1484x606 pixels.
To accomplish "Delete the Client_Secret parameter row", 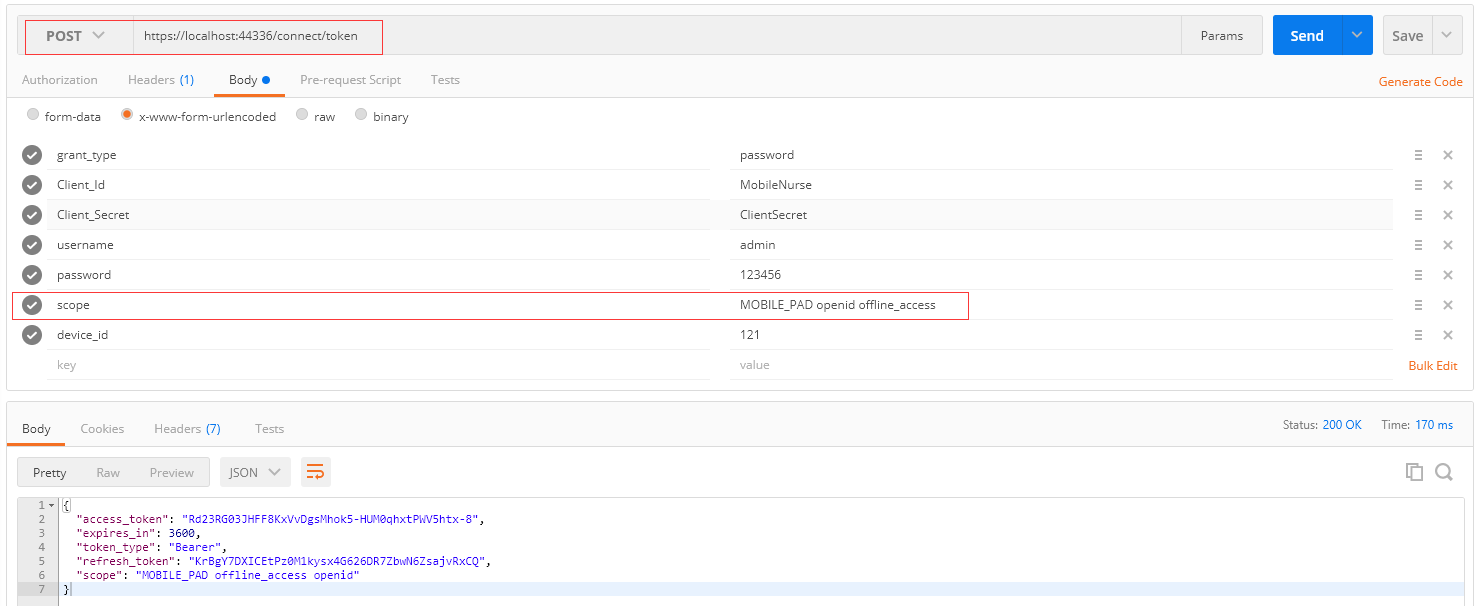I will [x=1448, y=214].
